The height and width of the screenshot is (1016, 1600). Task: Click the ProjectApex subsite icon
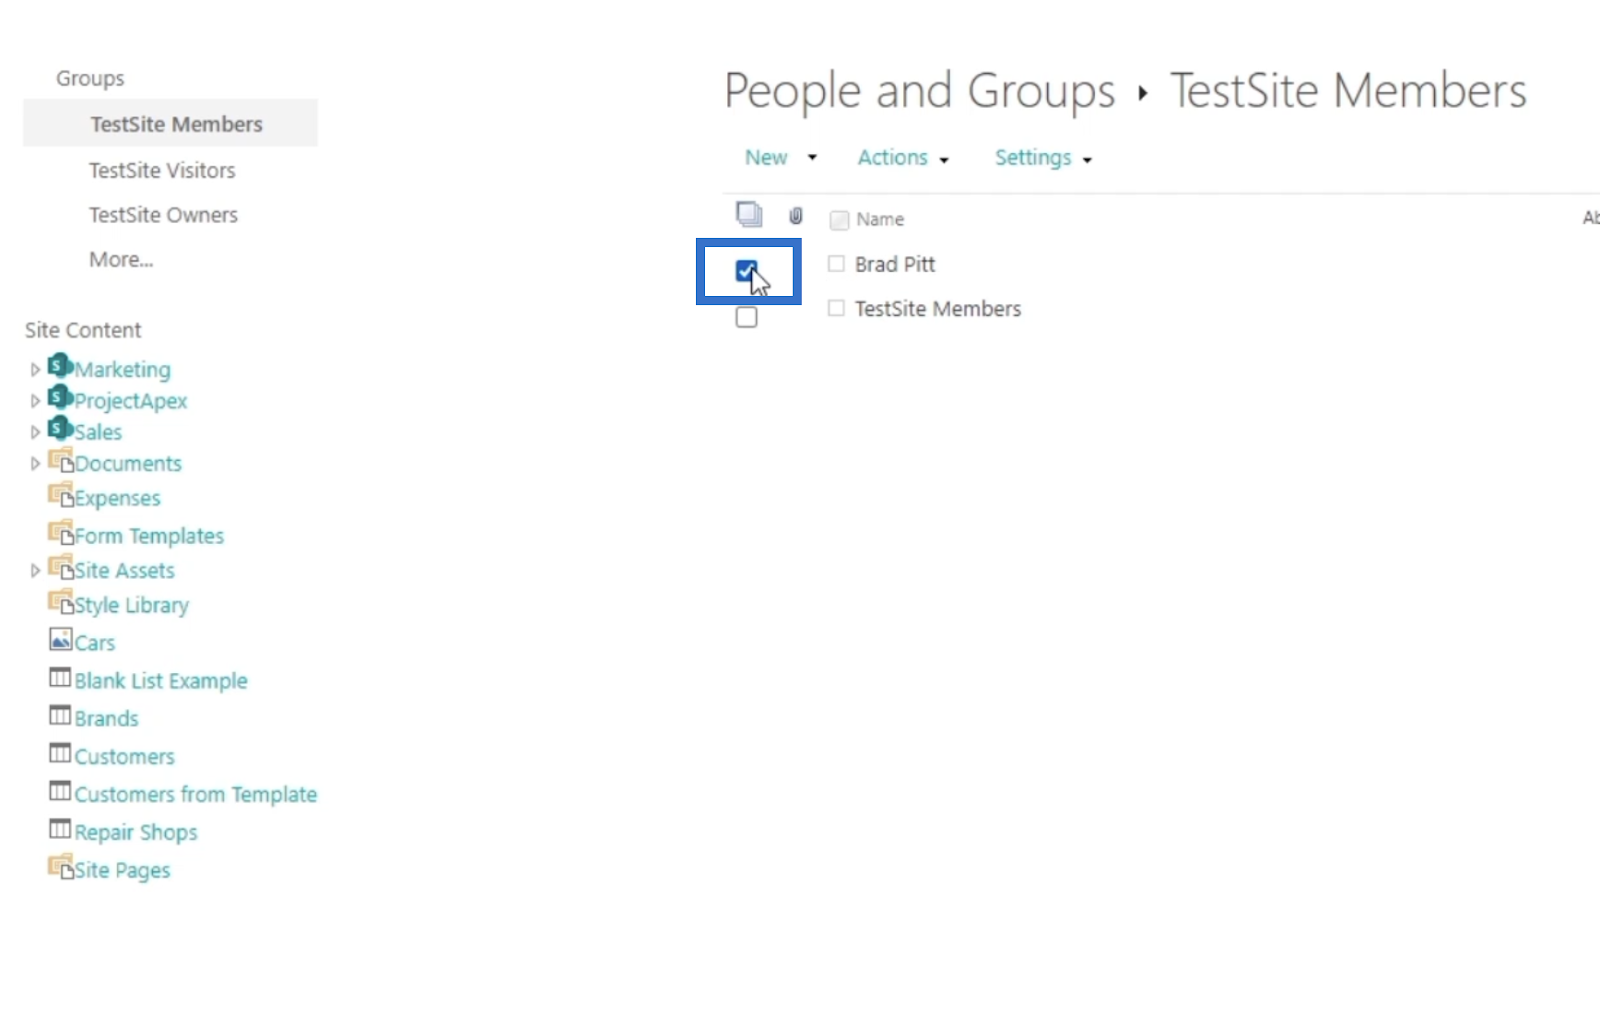(x=60, y=397)
